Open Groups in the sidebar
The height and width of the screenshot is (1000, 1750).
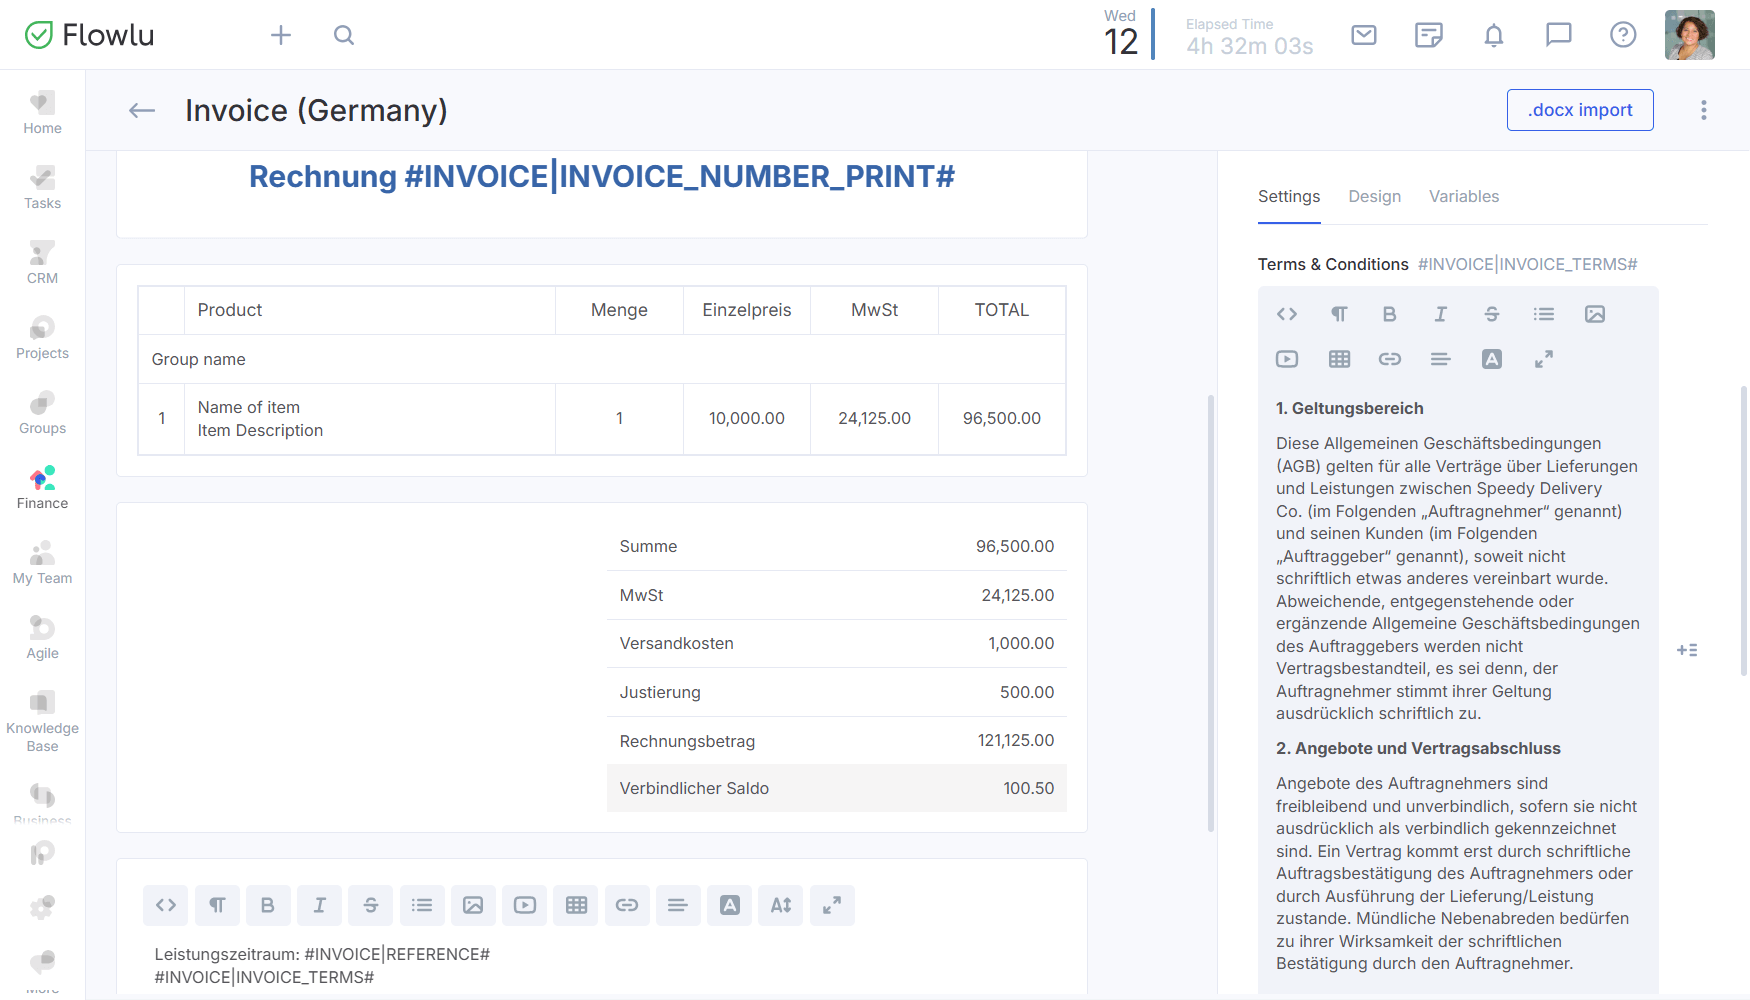tap(42, 413)
